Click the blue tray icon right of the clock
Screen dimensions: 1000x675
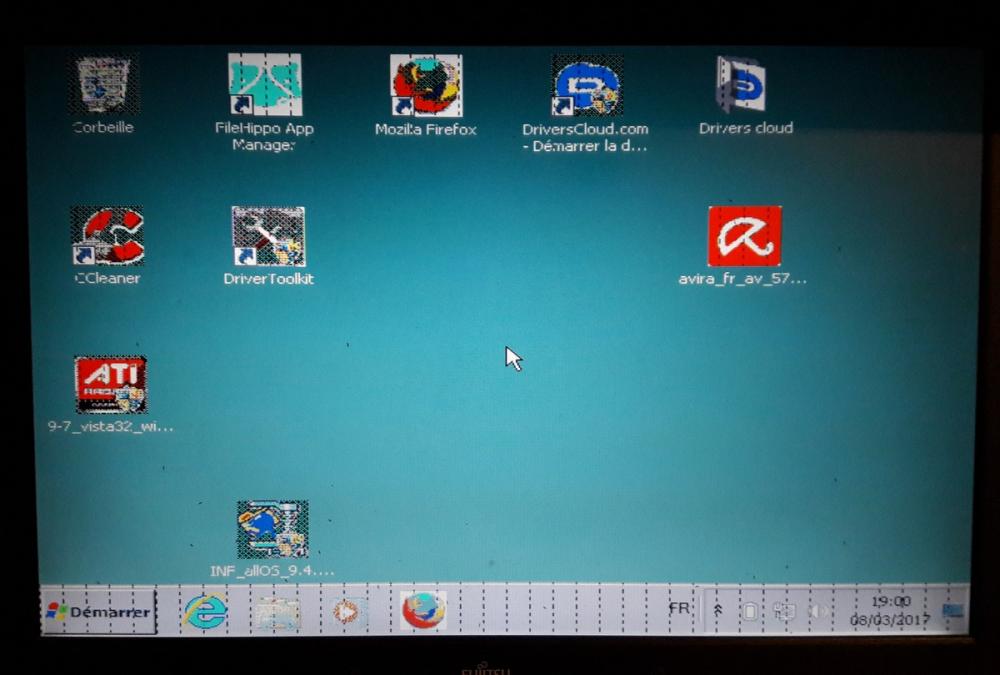[x=952, y=611]
